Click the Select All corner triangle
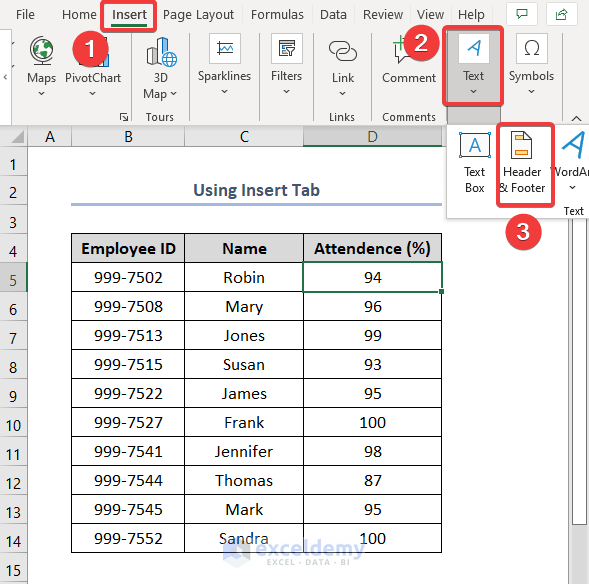589x584 pixels. point(17,137)
